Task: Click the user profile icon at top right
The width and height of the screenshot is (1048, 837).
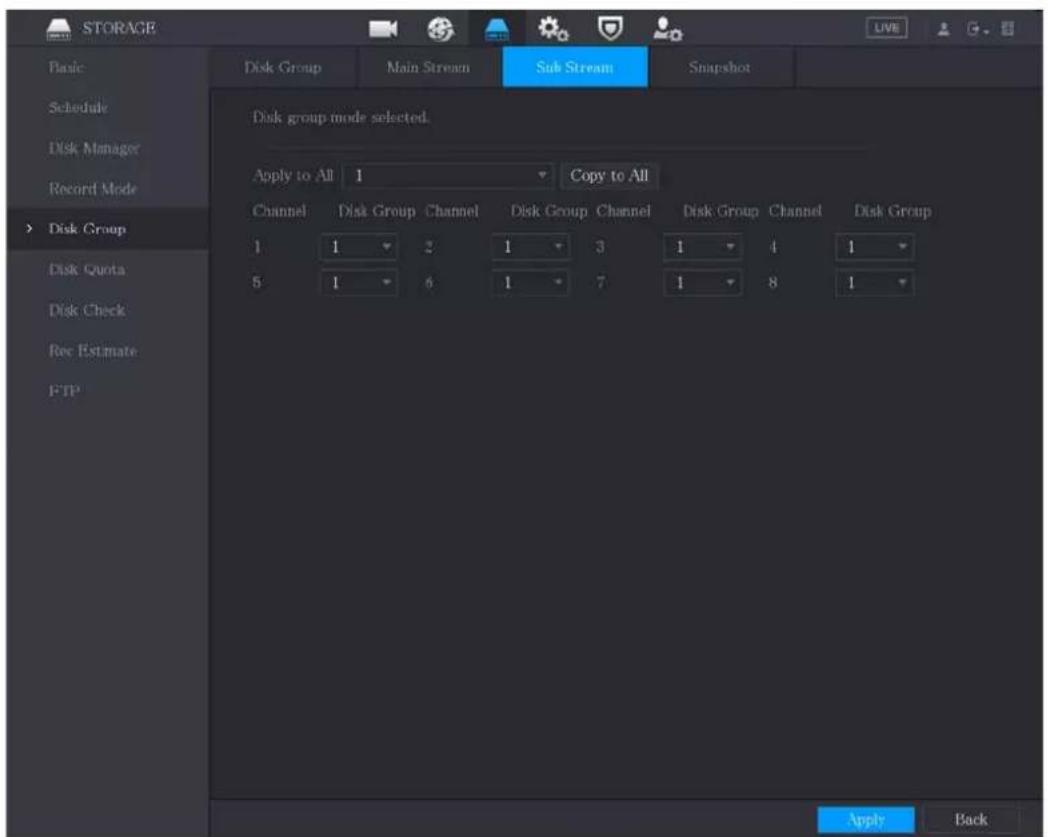Action: click(943, 29)
